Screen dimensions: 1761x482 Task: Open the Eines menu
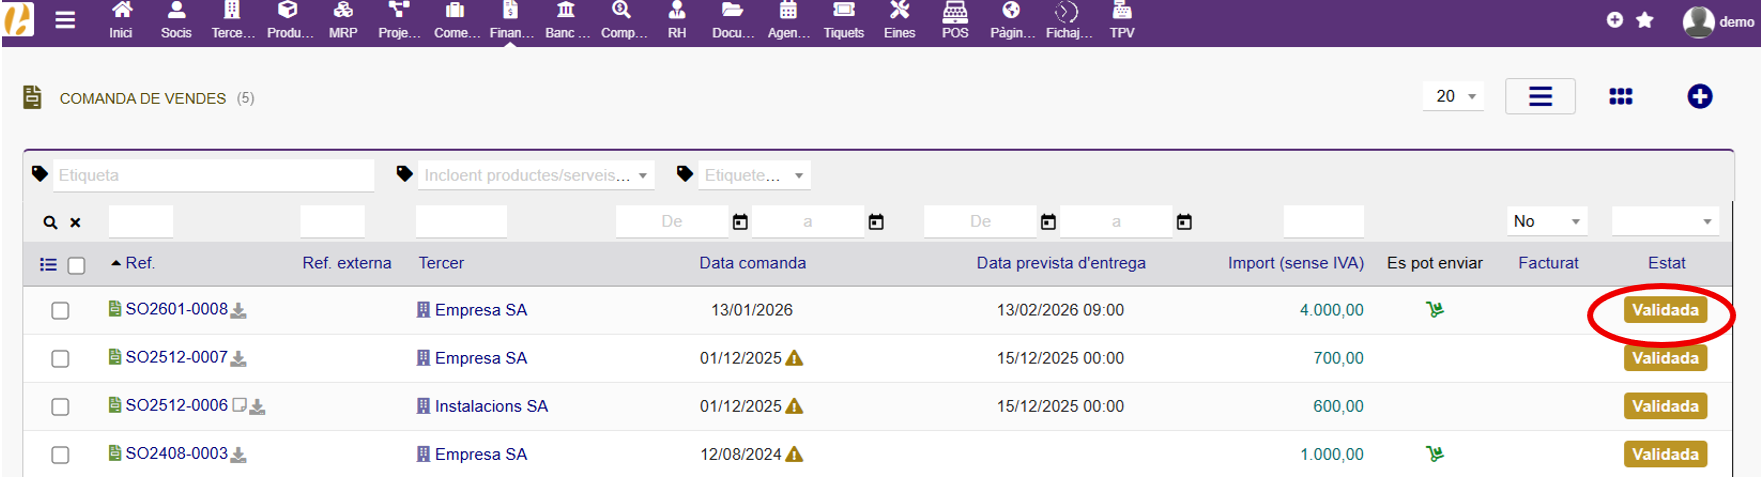click(x=899, y=21)
